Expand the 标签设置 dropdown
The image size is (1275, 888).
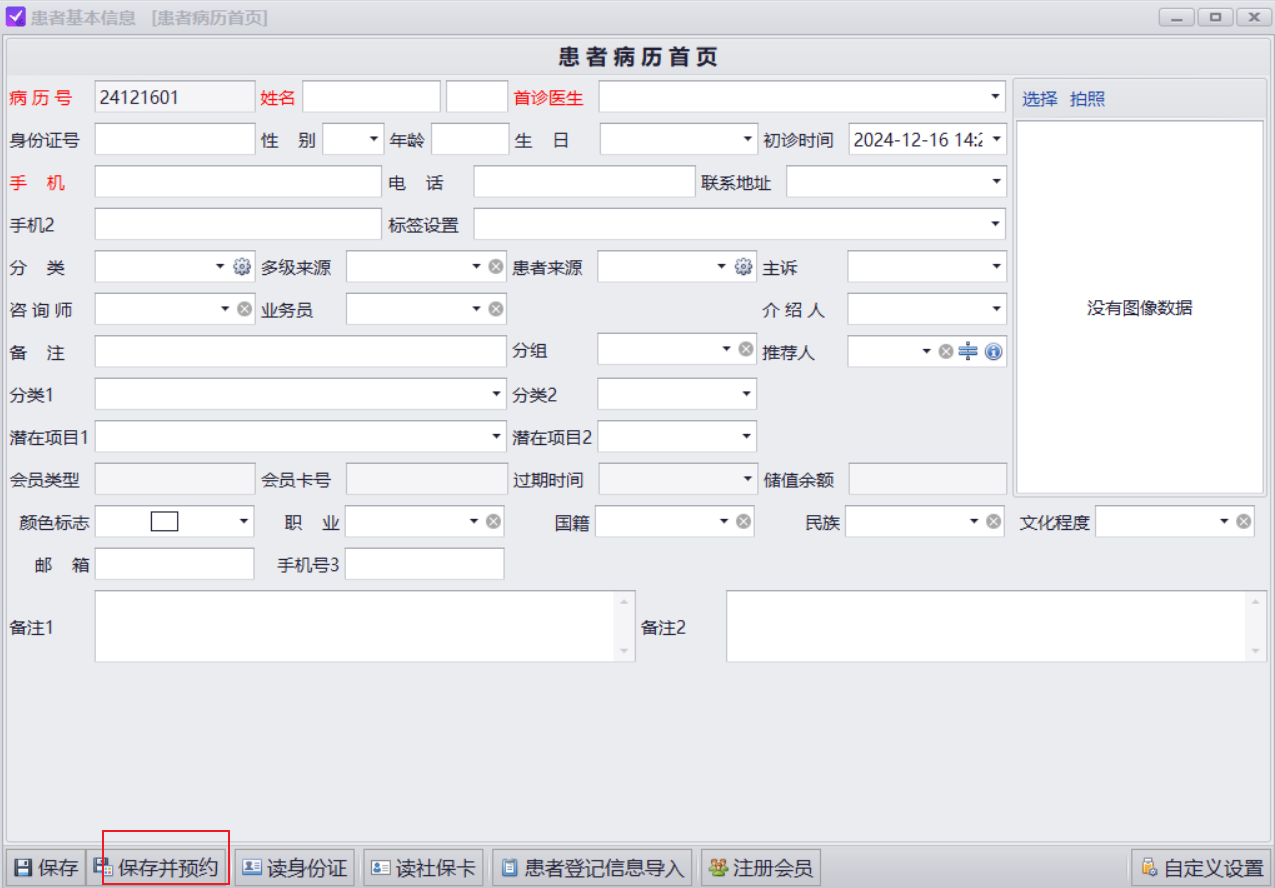click(996, 224)
